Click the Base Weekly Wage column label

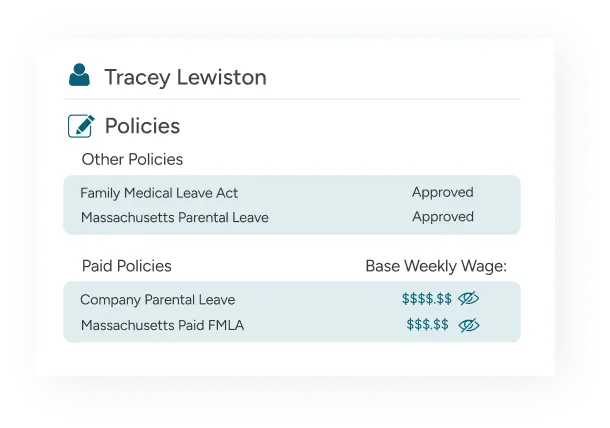coord(436,266)
